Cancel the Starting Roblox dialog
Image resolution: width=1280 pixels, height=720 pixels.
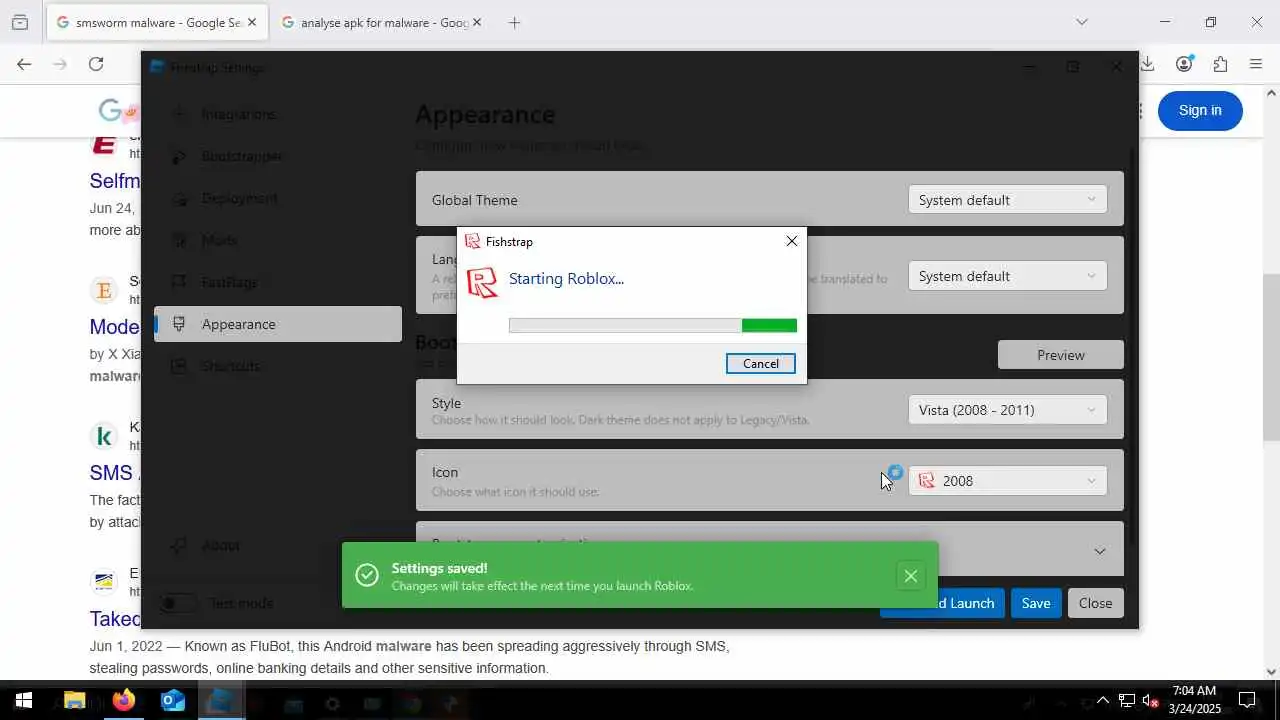click(x=760, y=364)
